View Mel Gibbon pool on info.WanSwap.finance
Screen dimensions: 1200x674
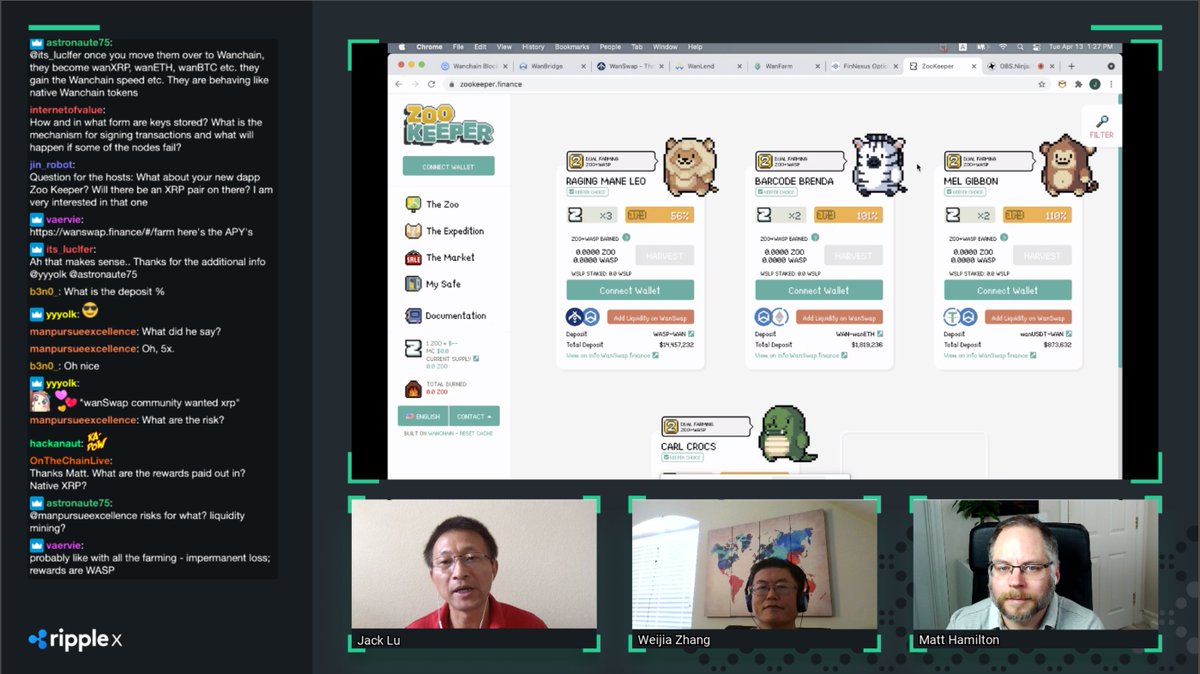(990, 355)
